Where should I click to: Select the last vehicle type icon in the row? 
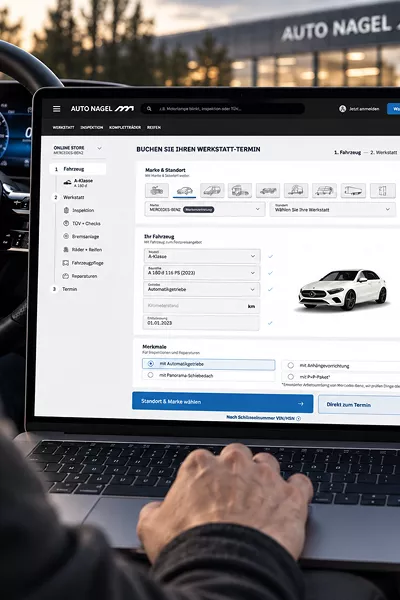383,191
